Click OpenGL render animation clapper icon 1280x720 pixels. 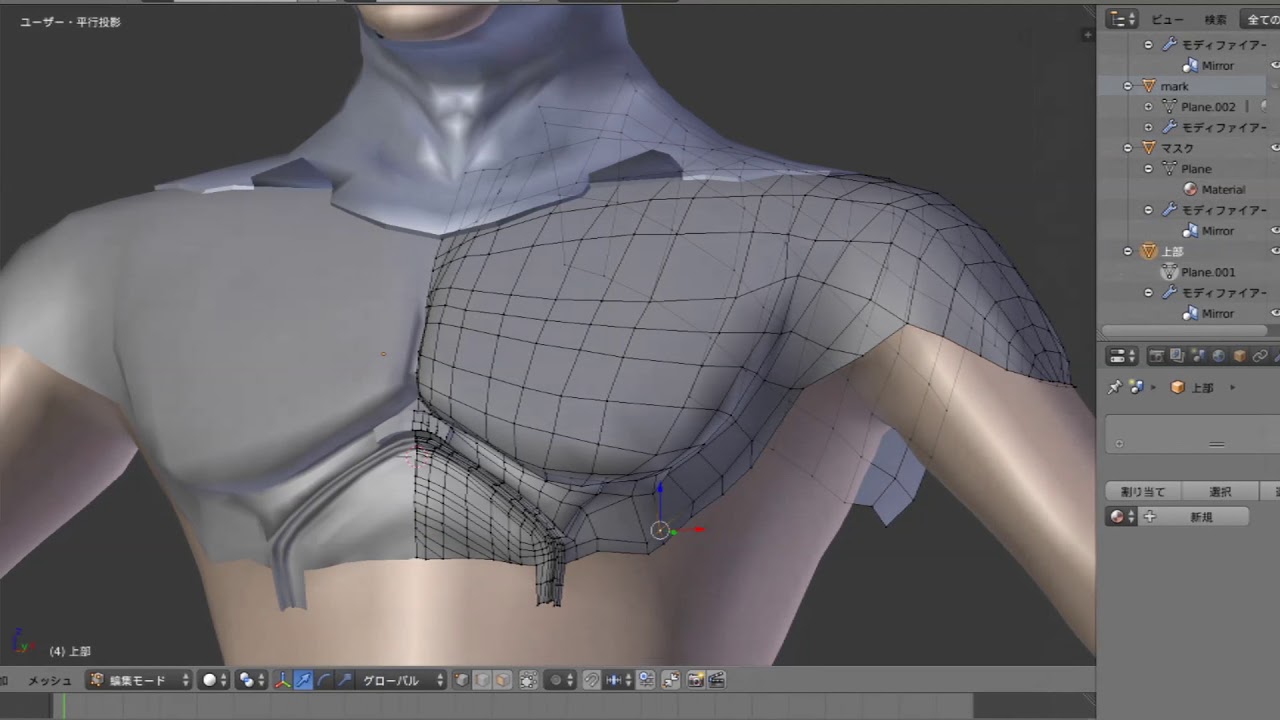(x=716, y=680)
